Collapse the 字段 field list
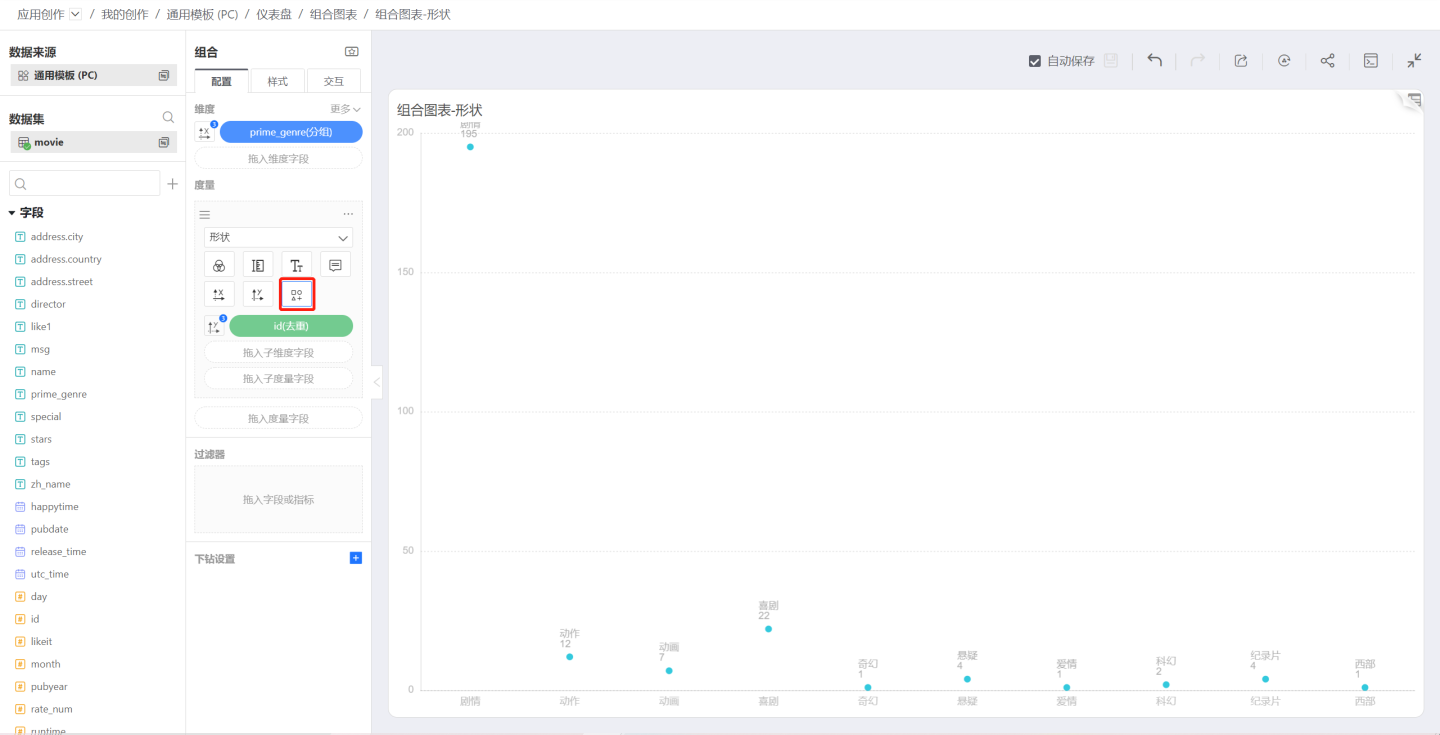The width and height of the screenshot is (1440, 735). point(12,213)
